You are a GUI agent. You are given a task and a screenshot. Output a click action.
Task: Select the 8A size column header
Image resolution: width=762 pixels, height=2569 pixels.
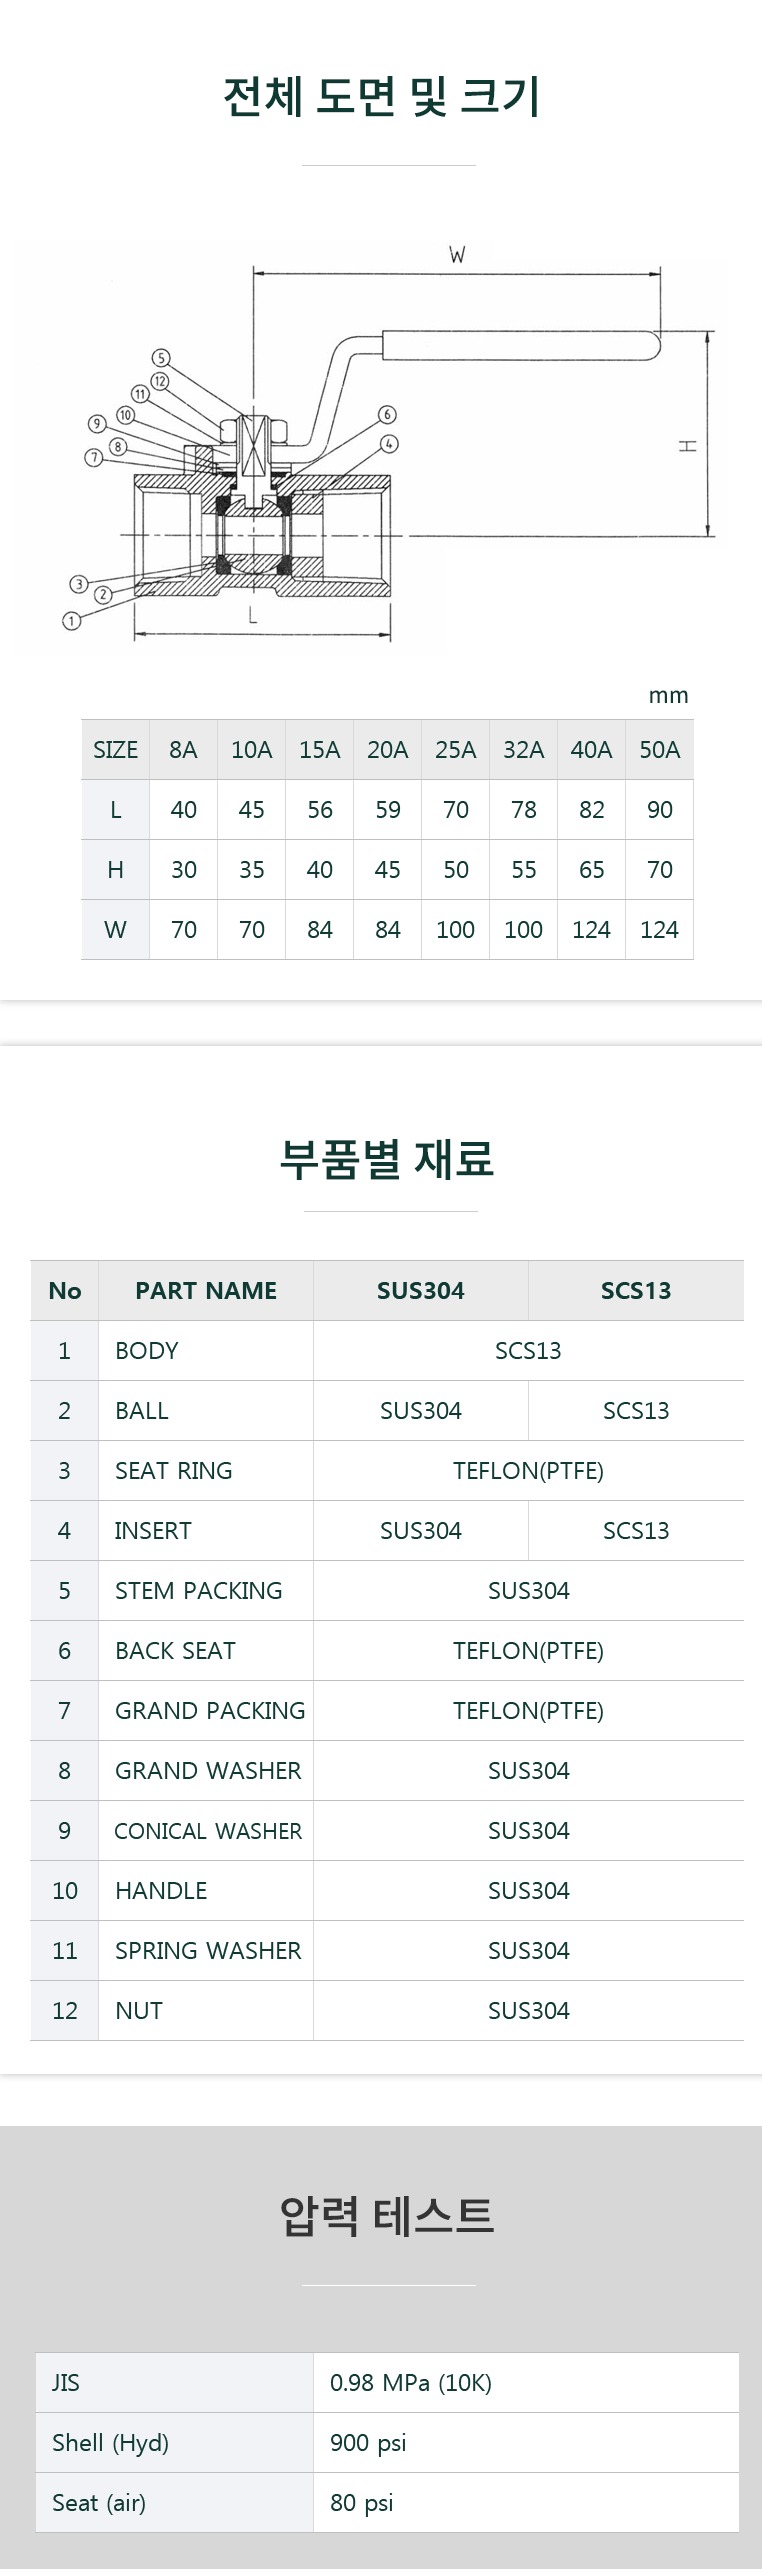tap(183, 750)
